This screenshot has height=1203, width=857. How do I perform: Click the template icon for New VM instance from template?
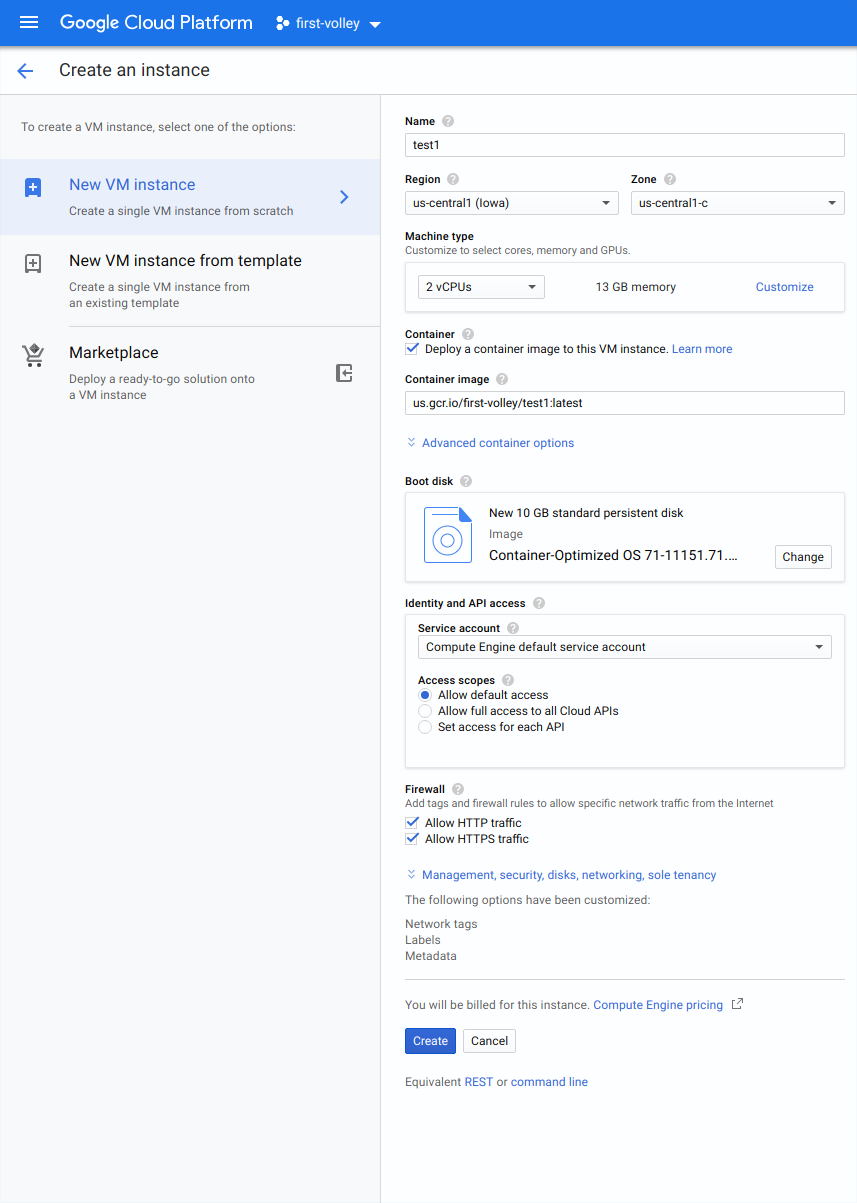[33, 263]
